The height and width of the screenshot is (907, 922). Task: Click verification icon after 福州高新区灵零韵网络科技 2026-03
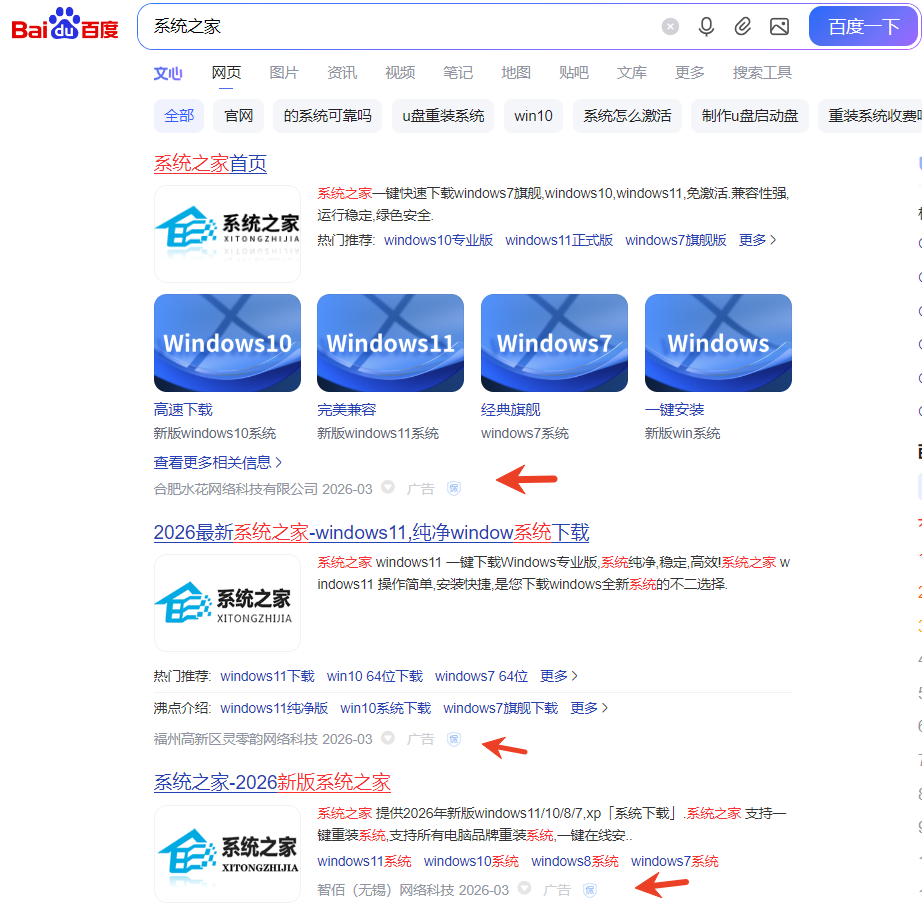[x=387, y=738]
